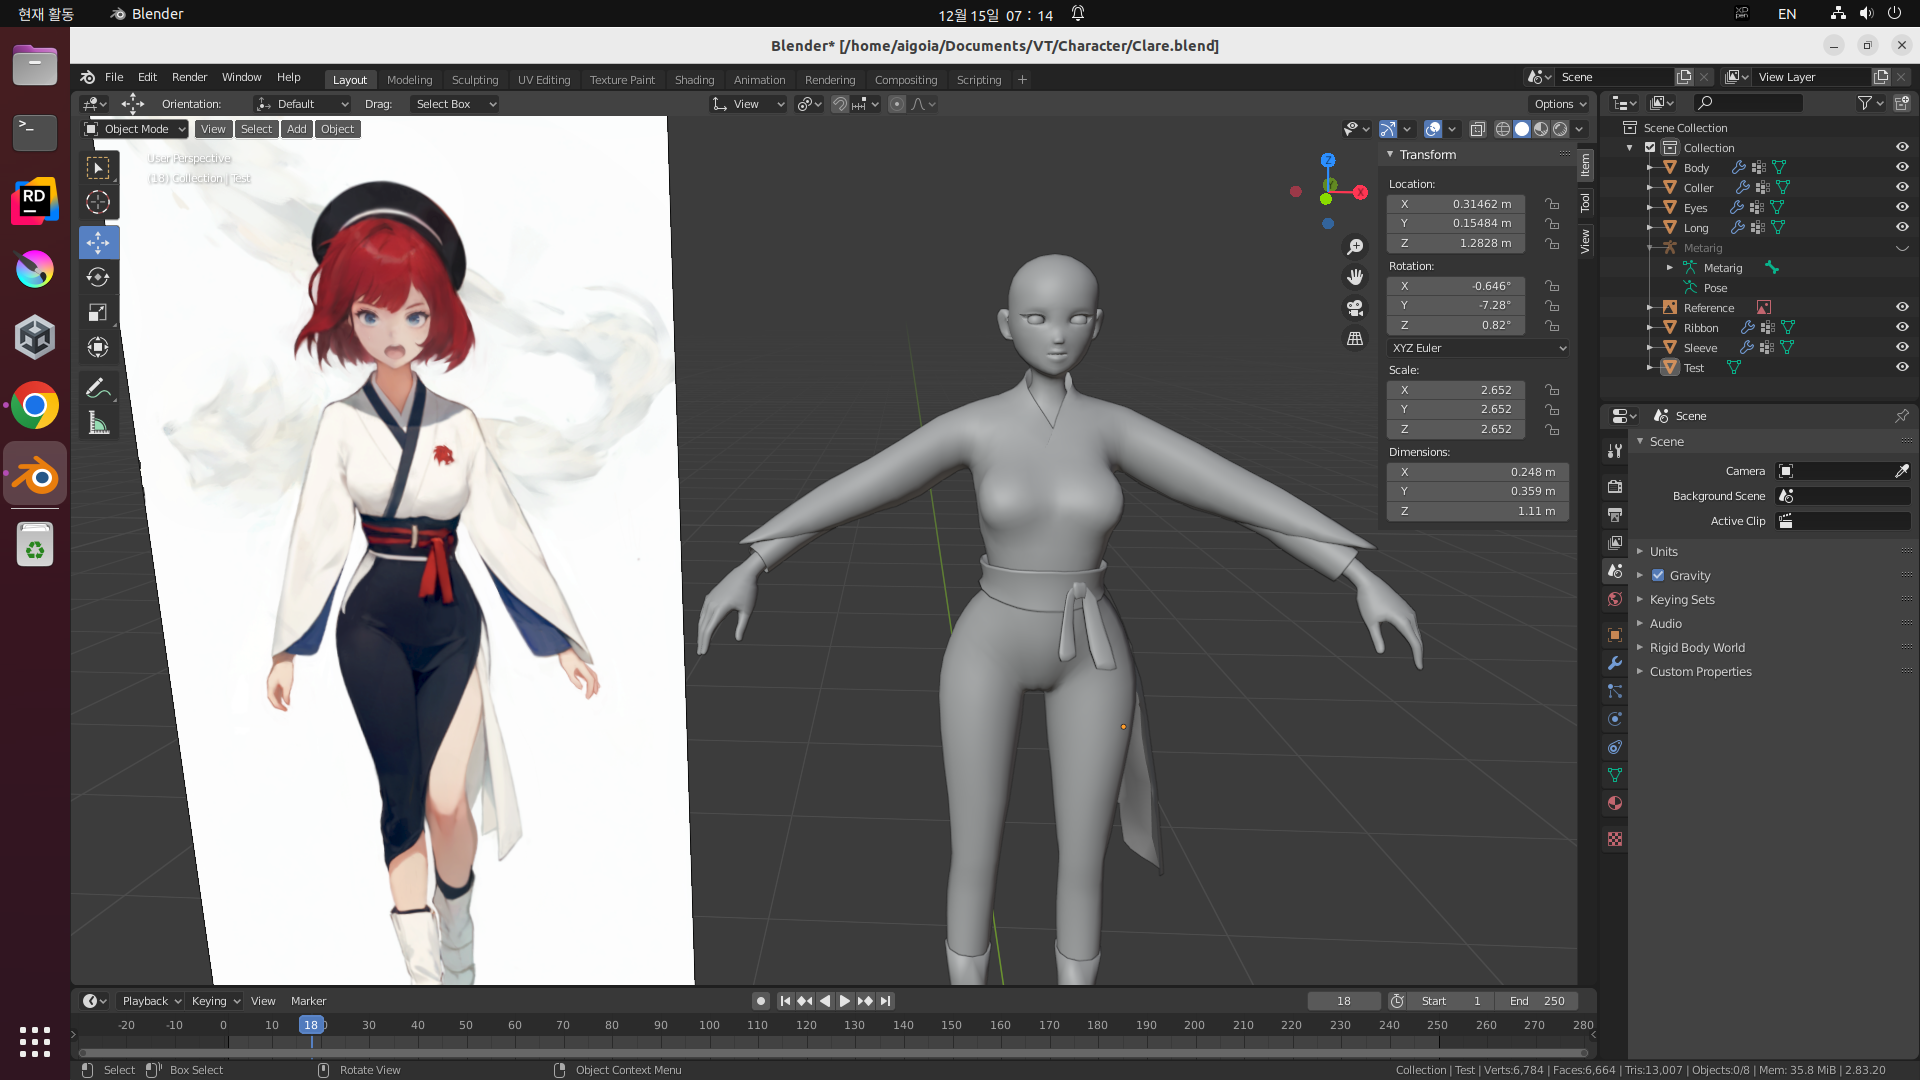The width and height of the screenshot is (1920, 1080).
Task: Toggle location X lock icon
Action: pos(1552,204)
